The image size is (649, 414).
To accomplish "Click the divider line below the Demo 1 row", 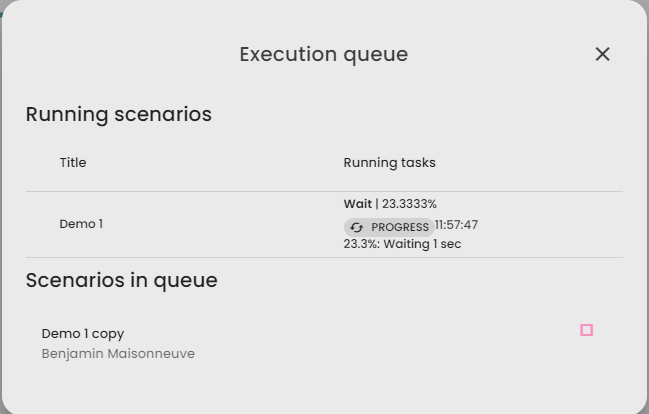I will pyautogui.click(x=324, y=258).
